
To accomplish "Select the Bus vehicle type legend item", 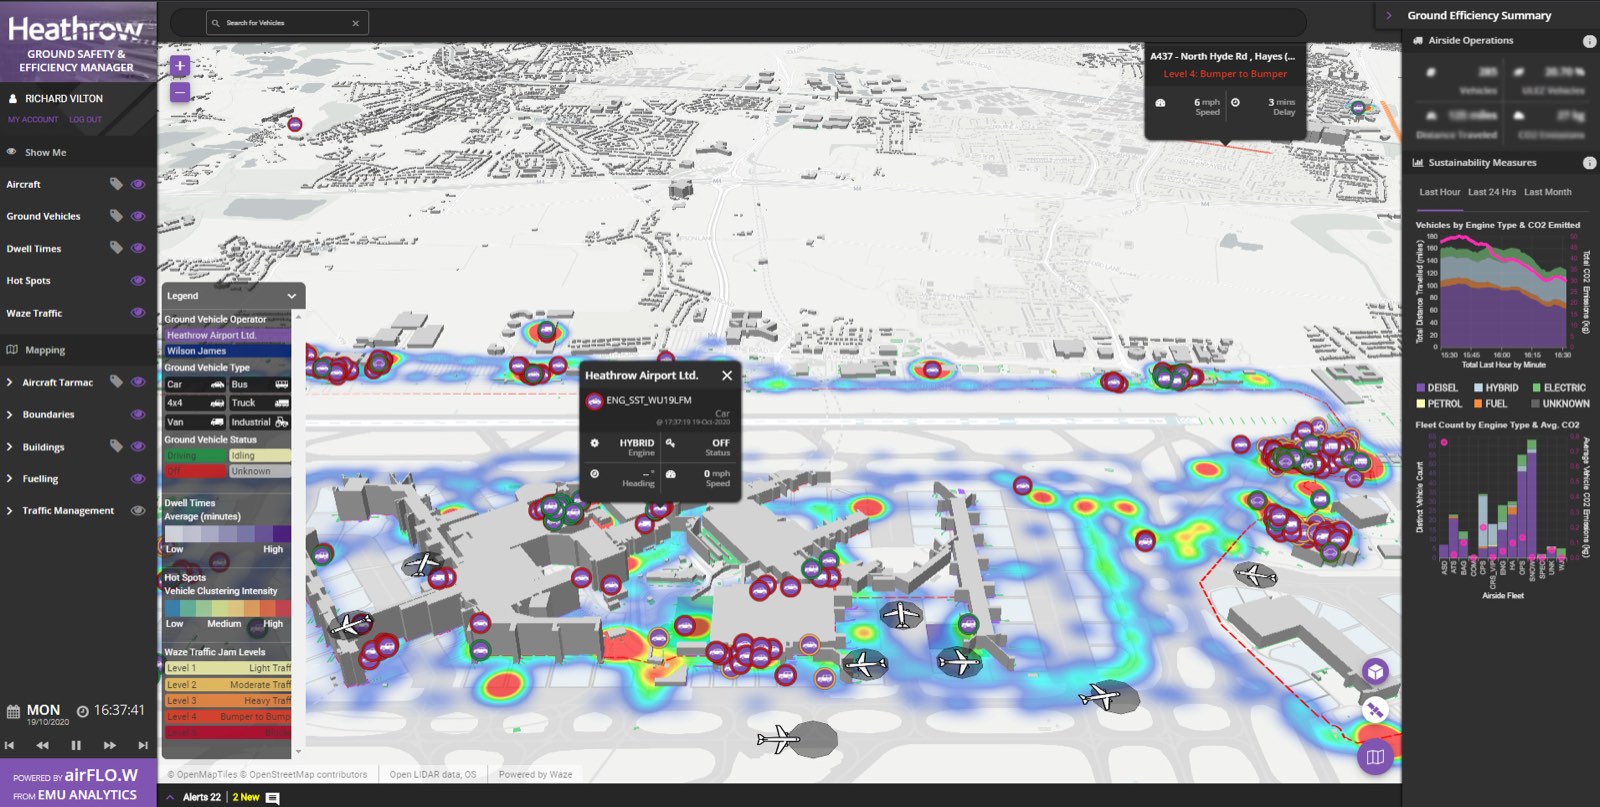I will [x=260, y=384].
